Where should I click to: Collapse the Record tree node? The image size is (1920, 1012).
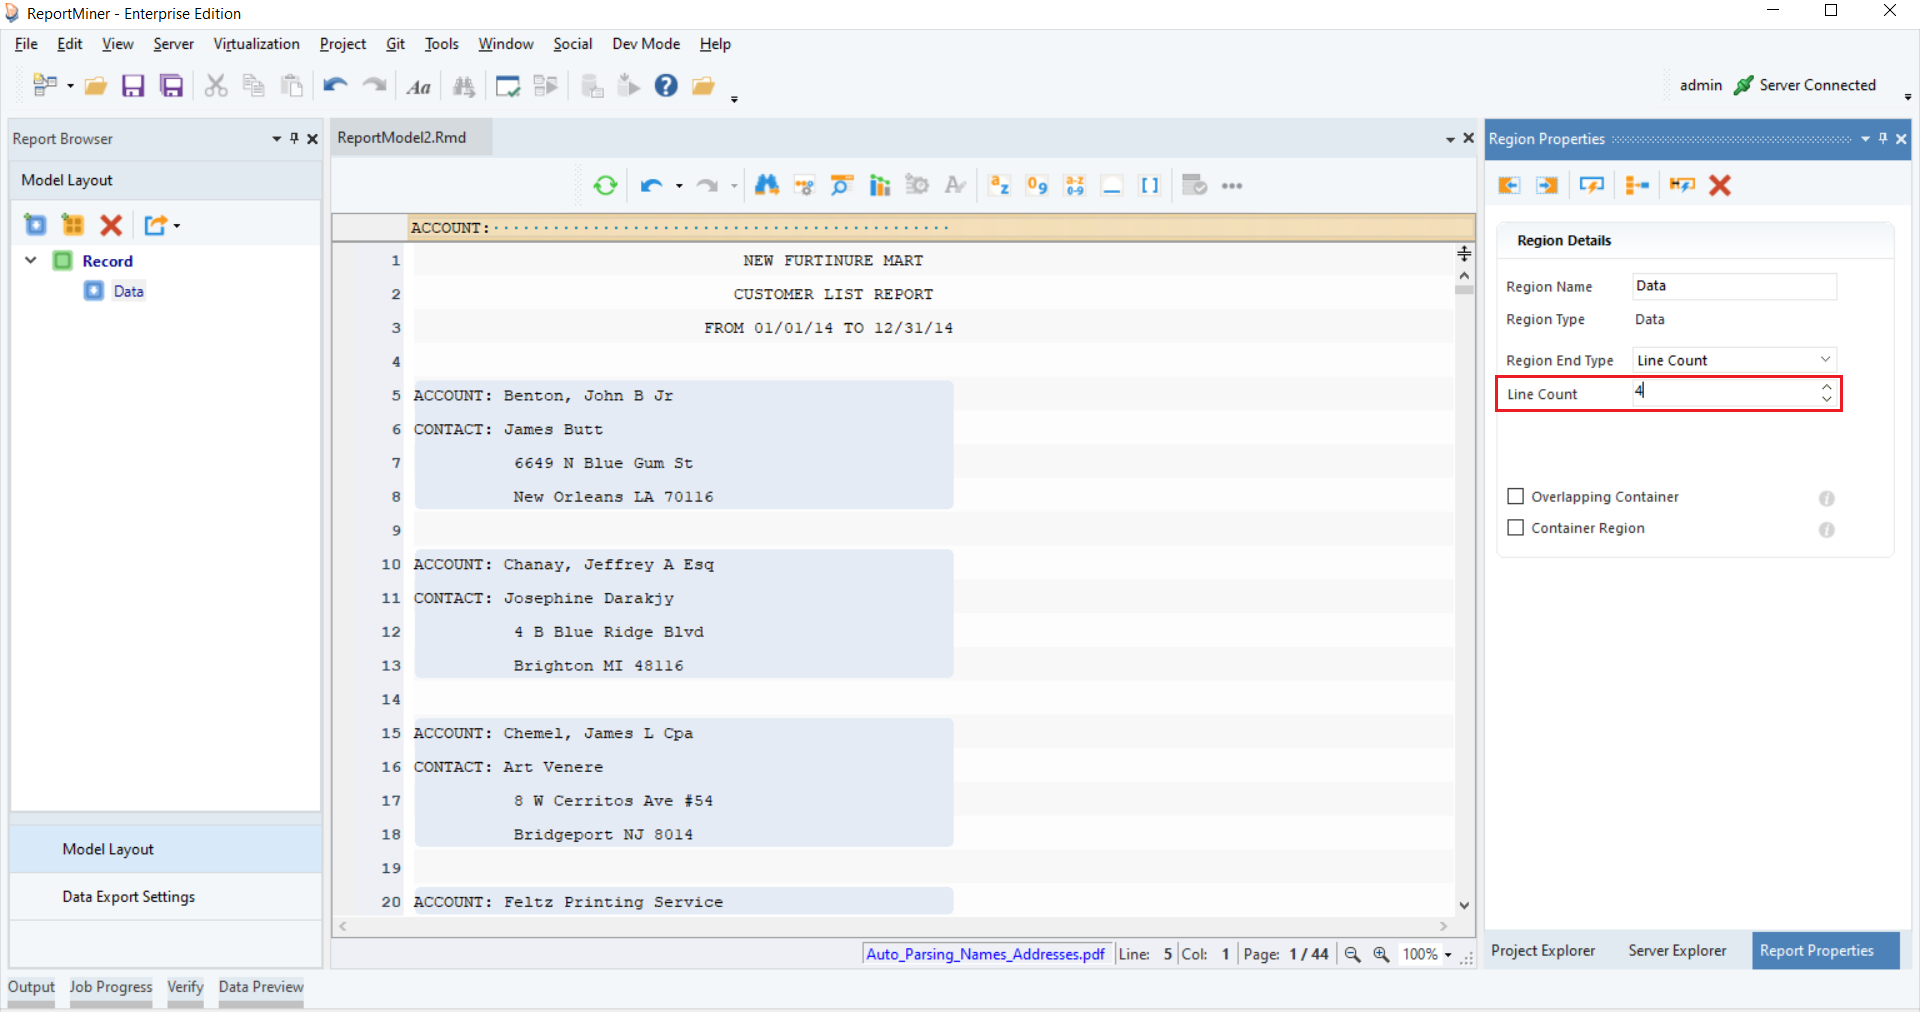(31, 261)
